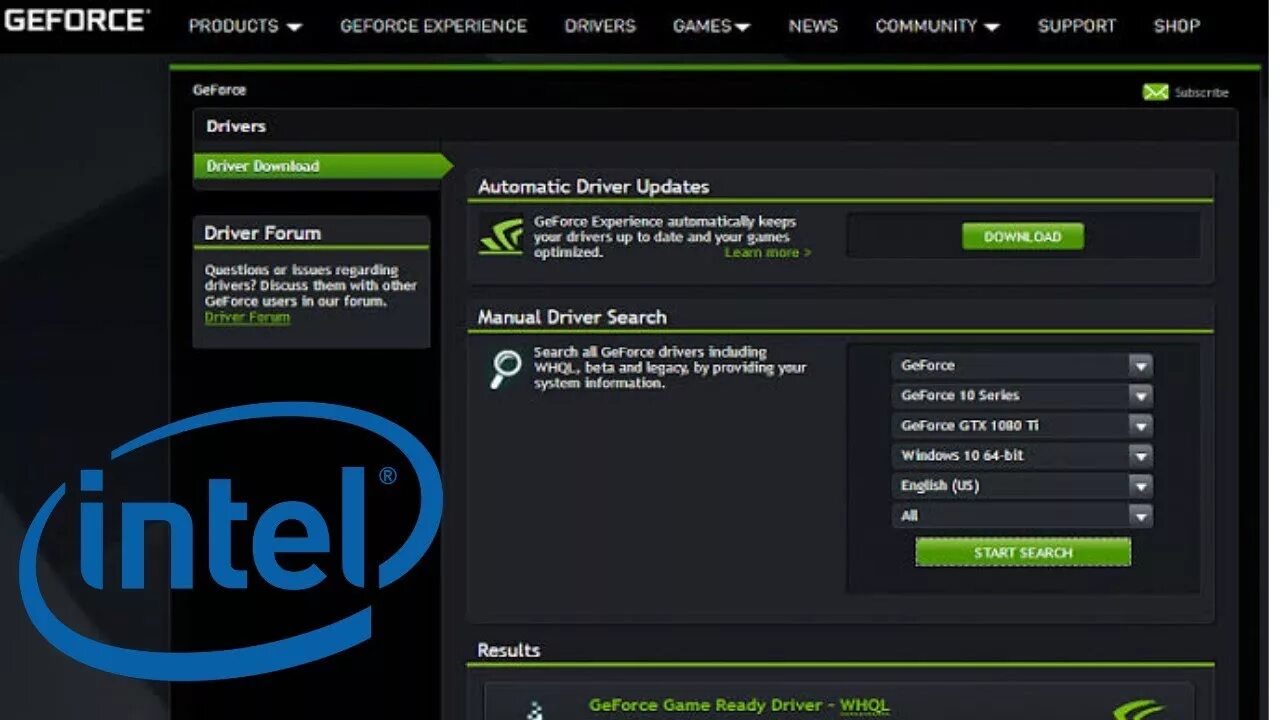Expand the Games menu
This screenshot has width=1280, height=720.
(711, 26)
